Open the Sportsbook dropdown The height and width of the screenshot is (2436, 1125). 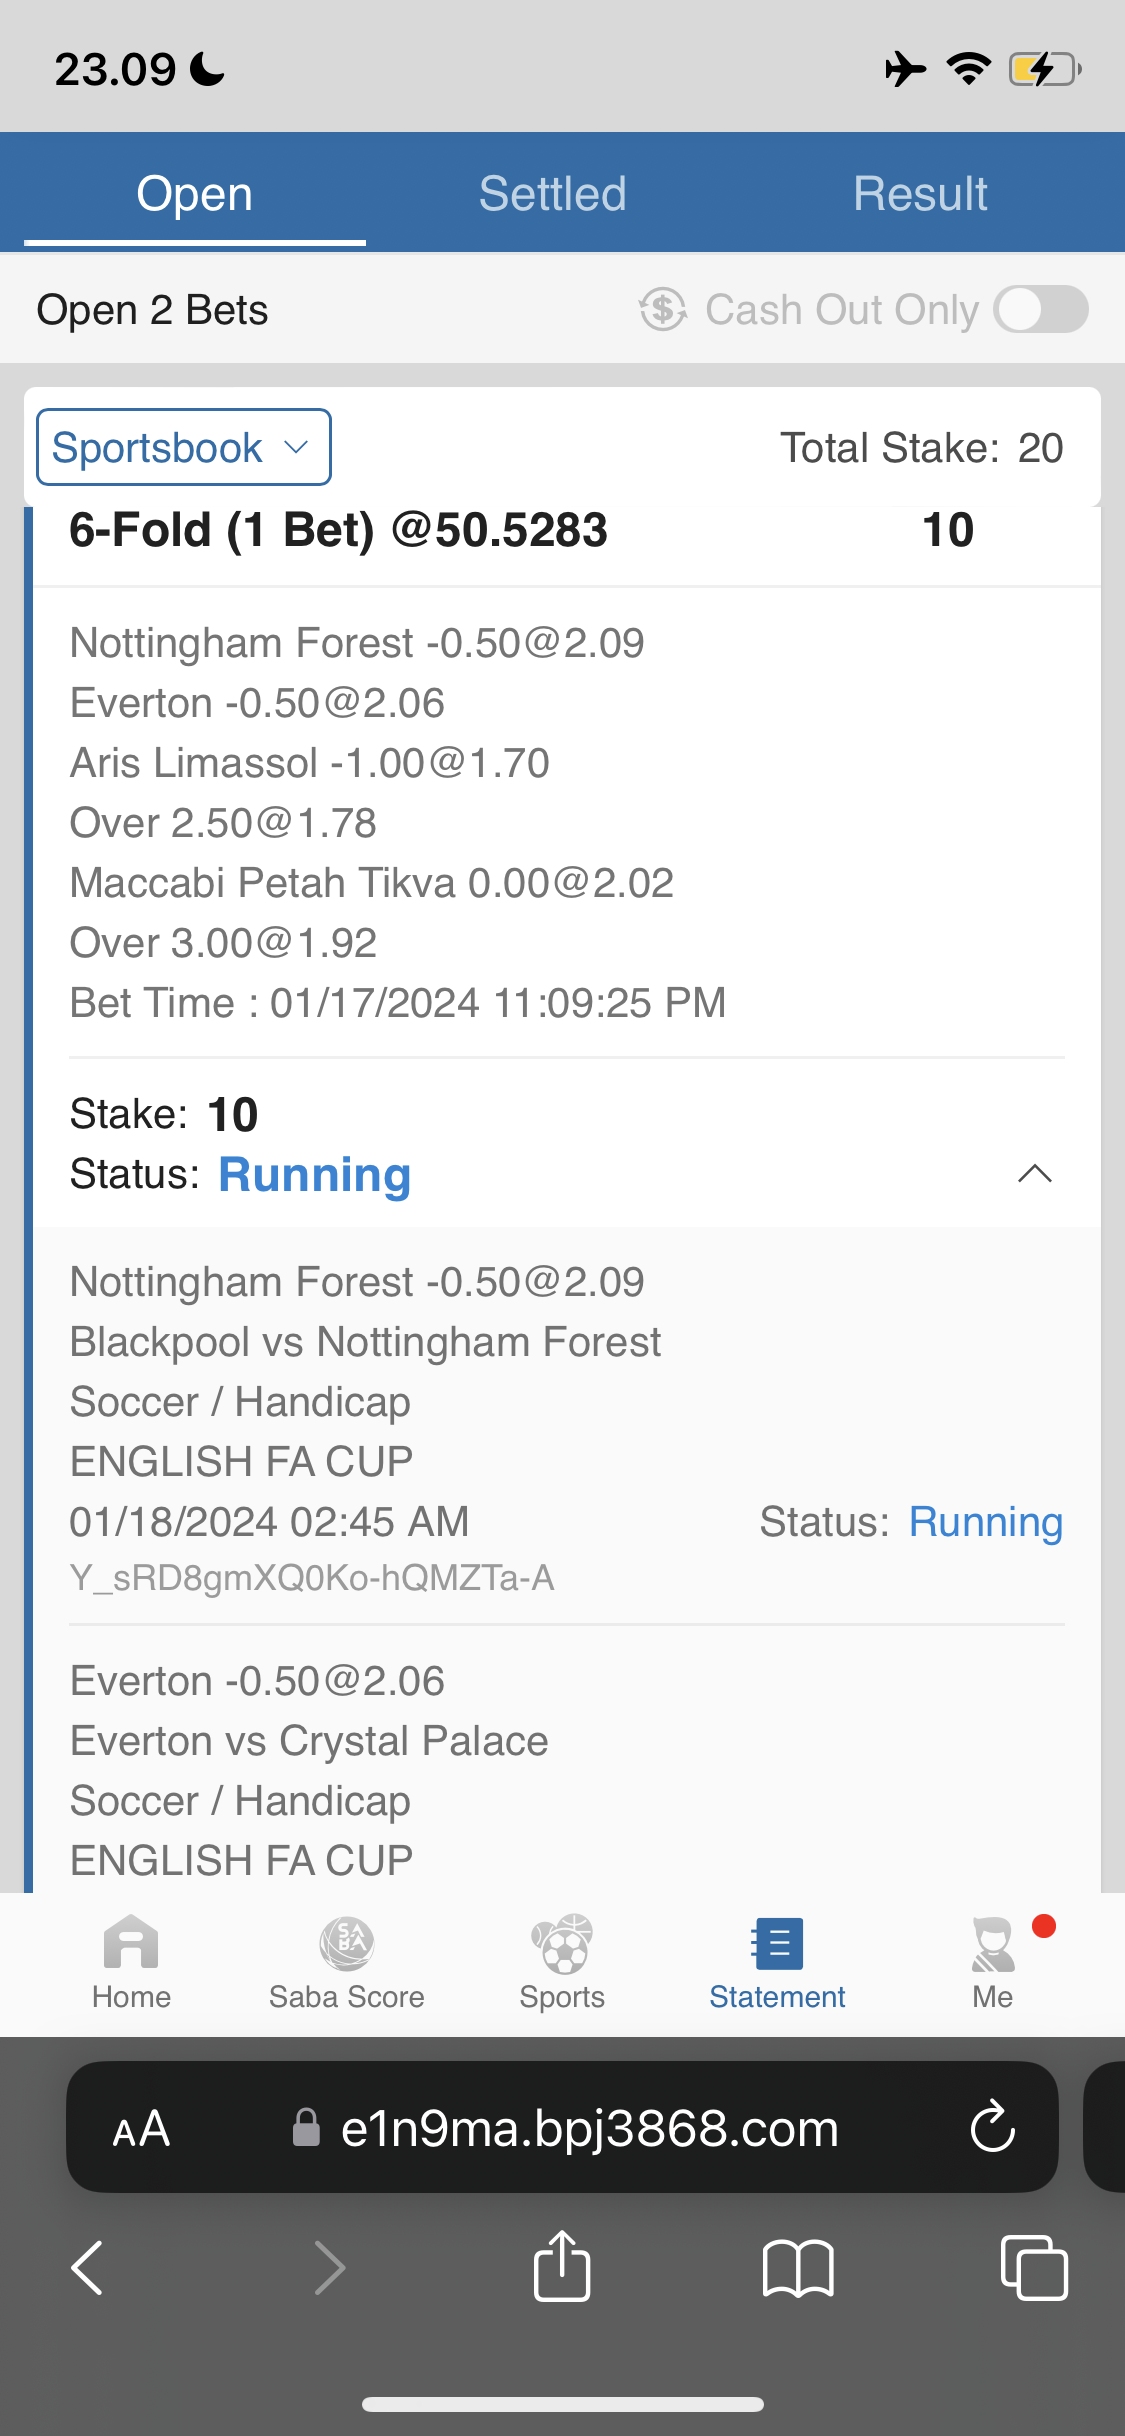click(184, 447)
